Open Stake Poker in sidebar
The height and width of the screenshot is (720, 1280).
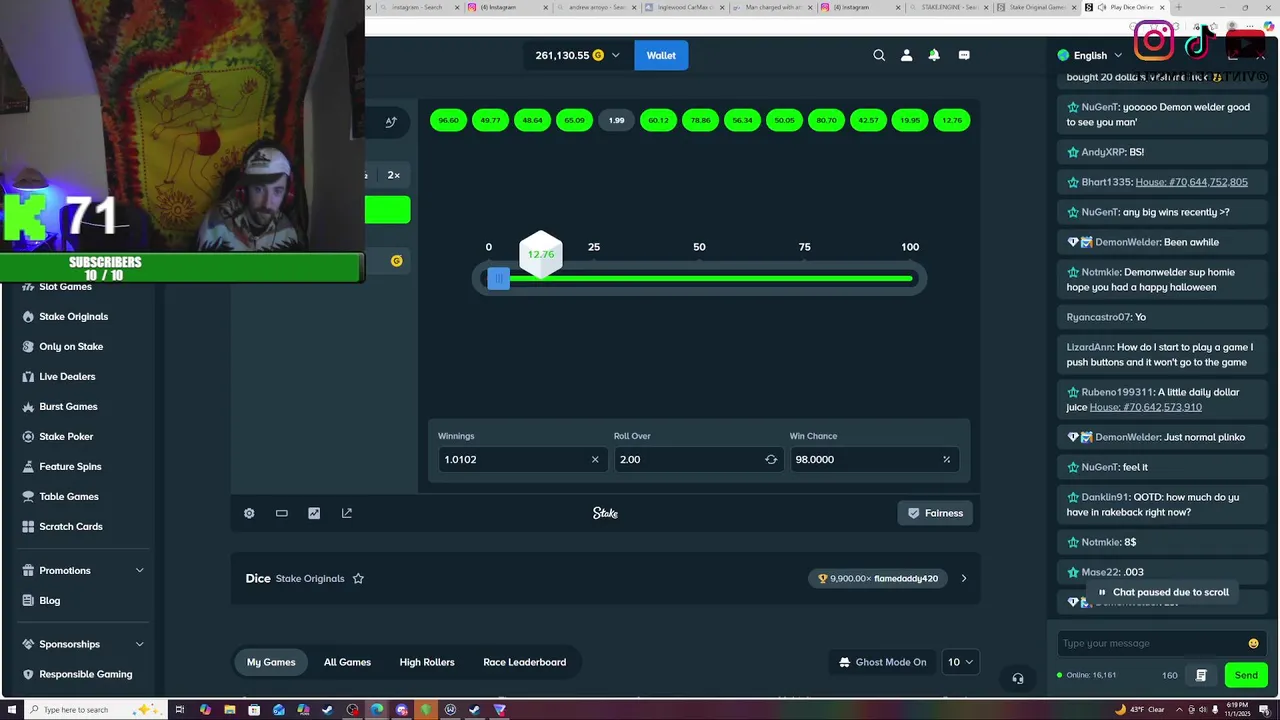[x=66, y=436]
